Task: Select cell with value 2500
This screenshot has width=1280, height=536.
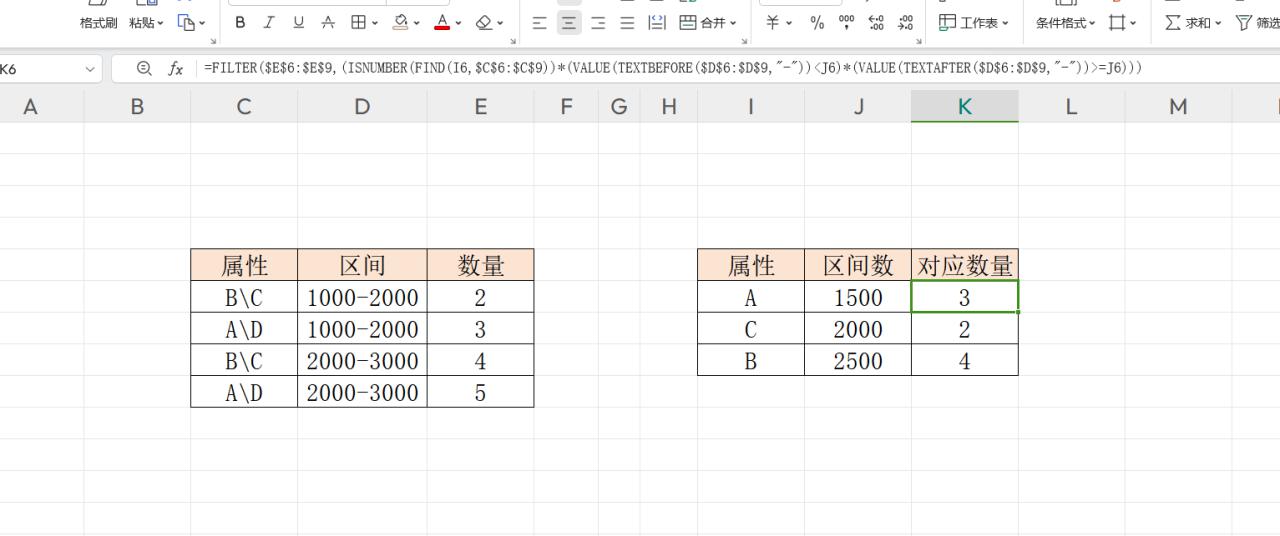Action: [858, 361]
